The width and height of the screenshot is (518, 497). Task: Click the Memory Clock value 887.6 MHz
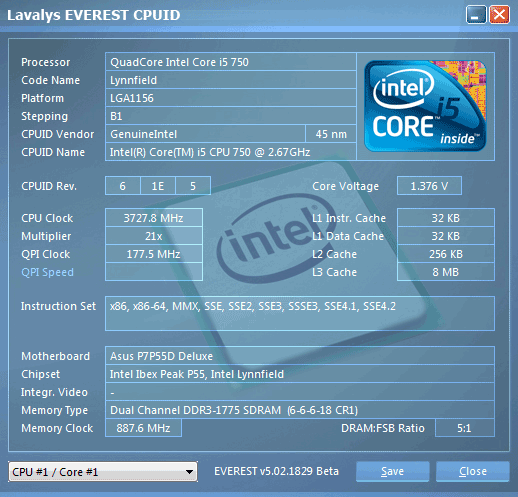click(143, 428)
